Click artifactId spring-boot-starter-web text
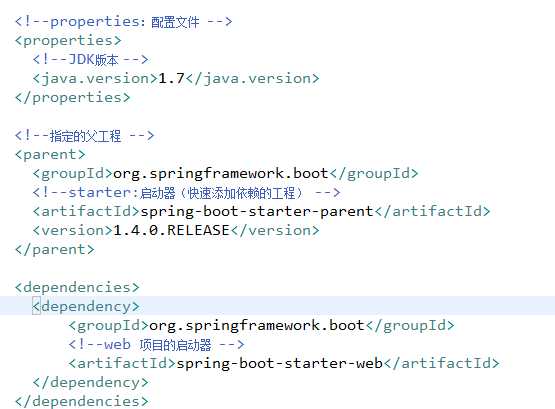This screenshot has width=555, height=409. [x=280, y=363]
